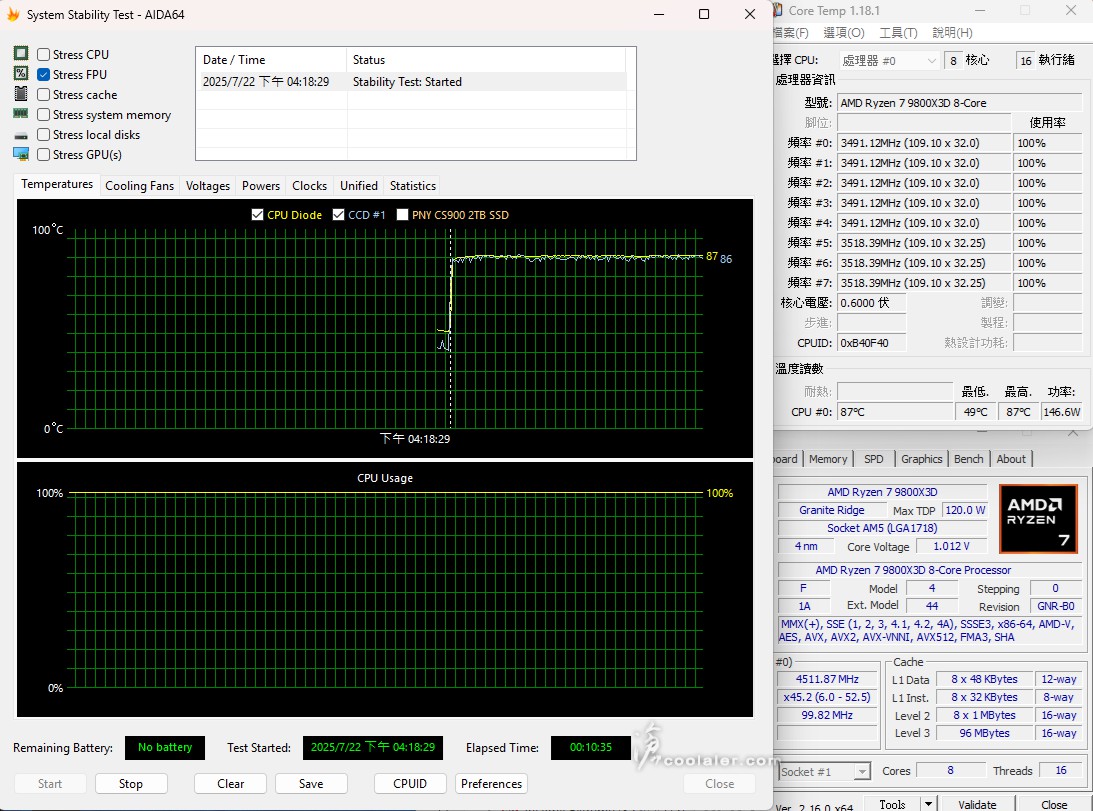This screenshot has width=1093, height=811.
Task: Click the AMD Ryzen 7 logo in CPU-Z
Action: [1038, 519]
